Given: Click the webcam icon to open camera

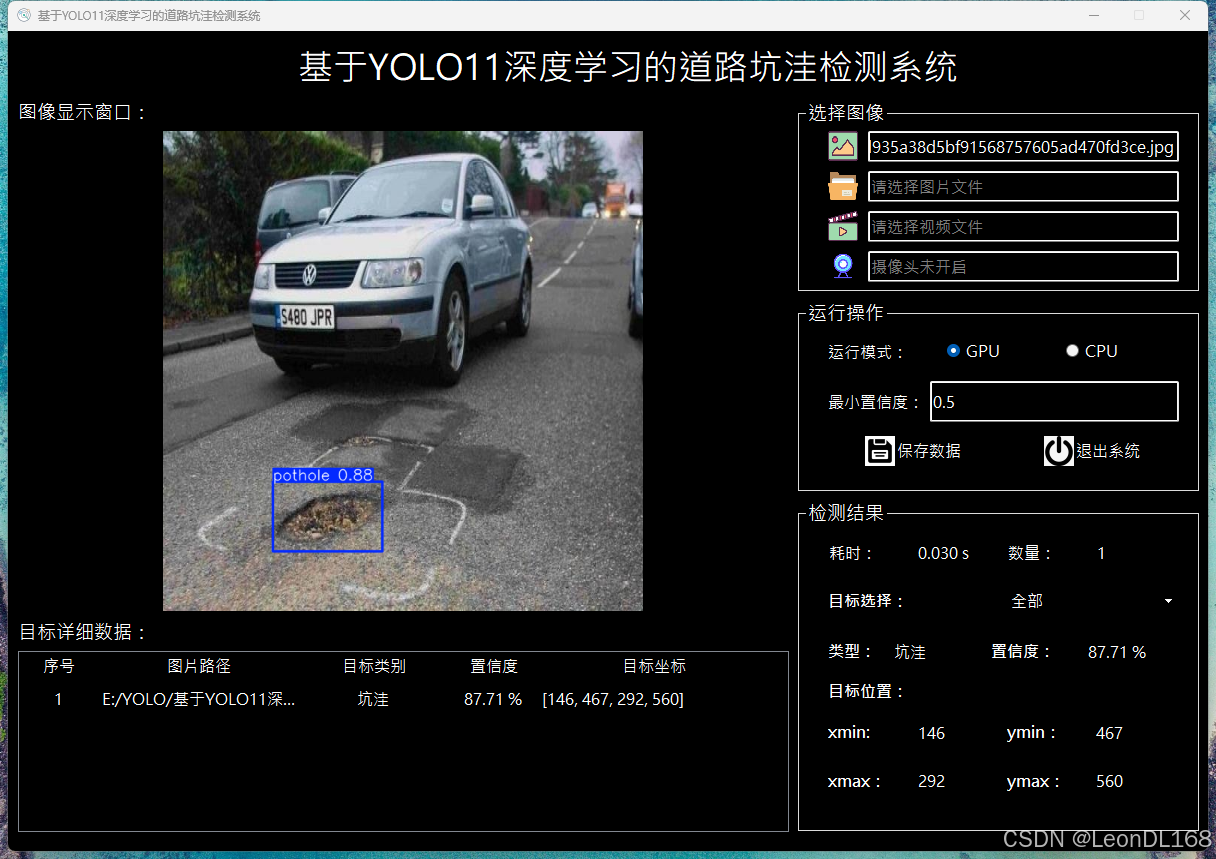Looking at the screenshot, I should [843, 265].
